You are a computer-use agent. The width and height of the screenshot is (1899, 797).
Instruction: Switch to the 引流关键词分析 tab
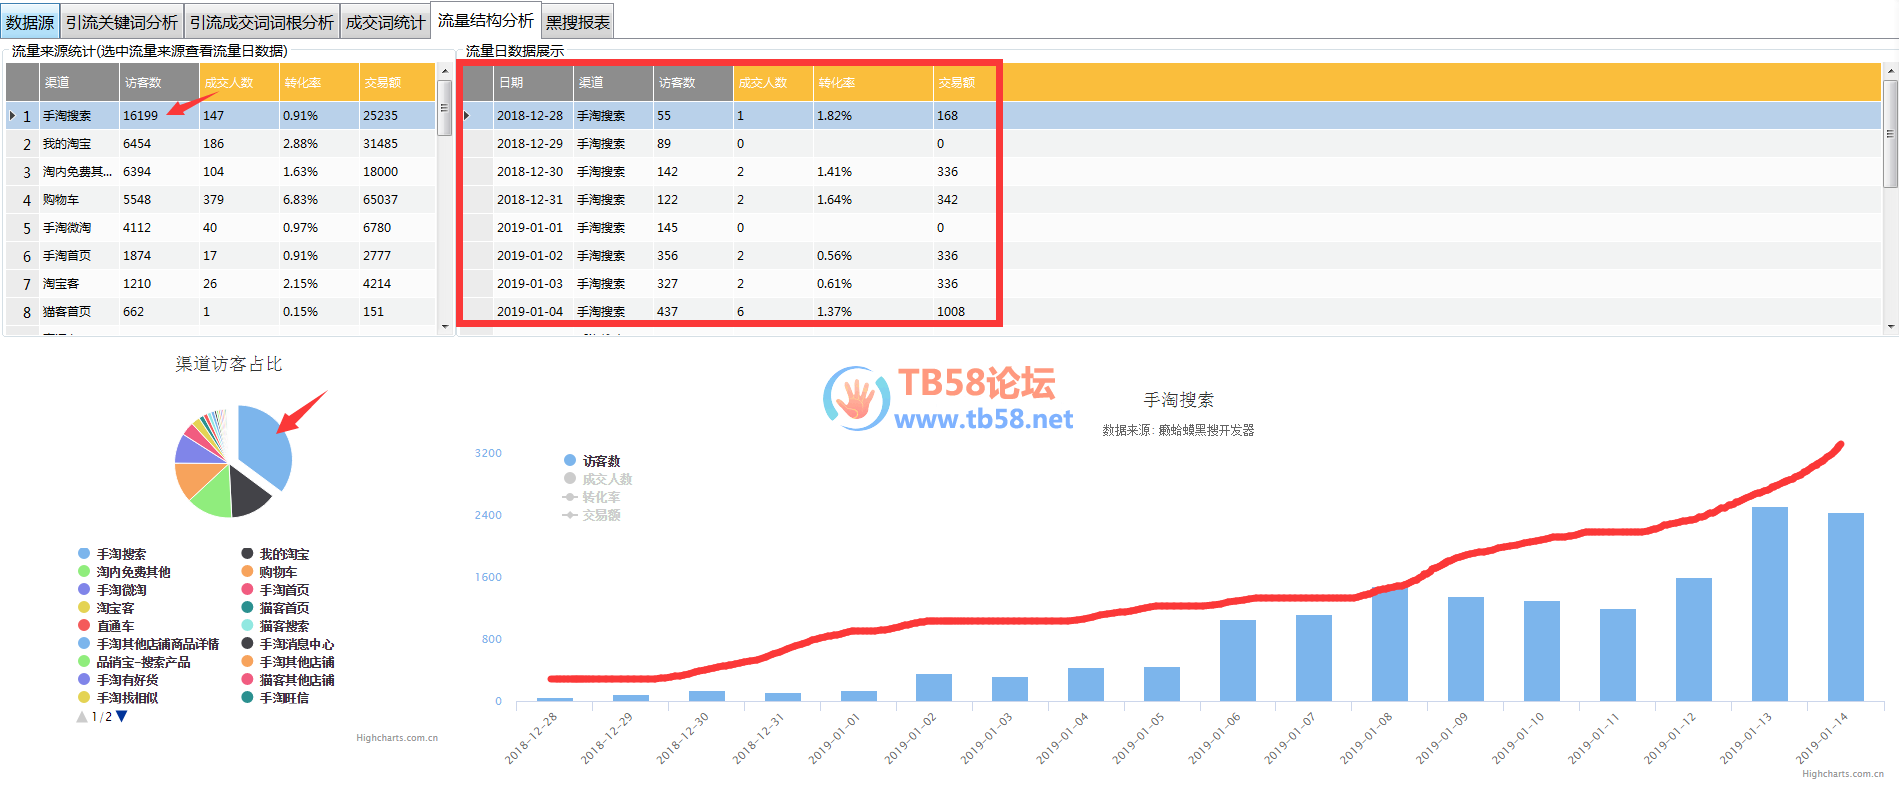(x=122, y=22)
